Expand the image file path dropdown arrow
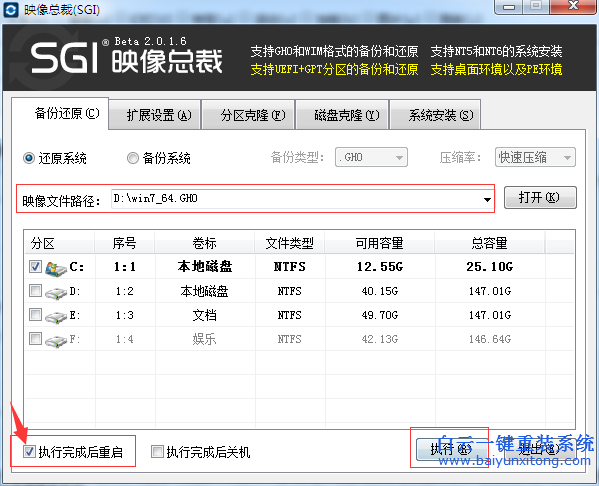 pyautogui.click(x=487, y=199)
